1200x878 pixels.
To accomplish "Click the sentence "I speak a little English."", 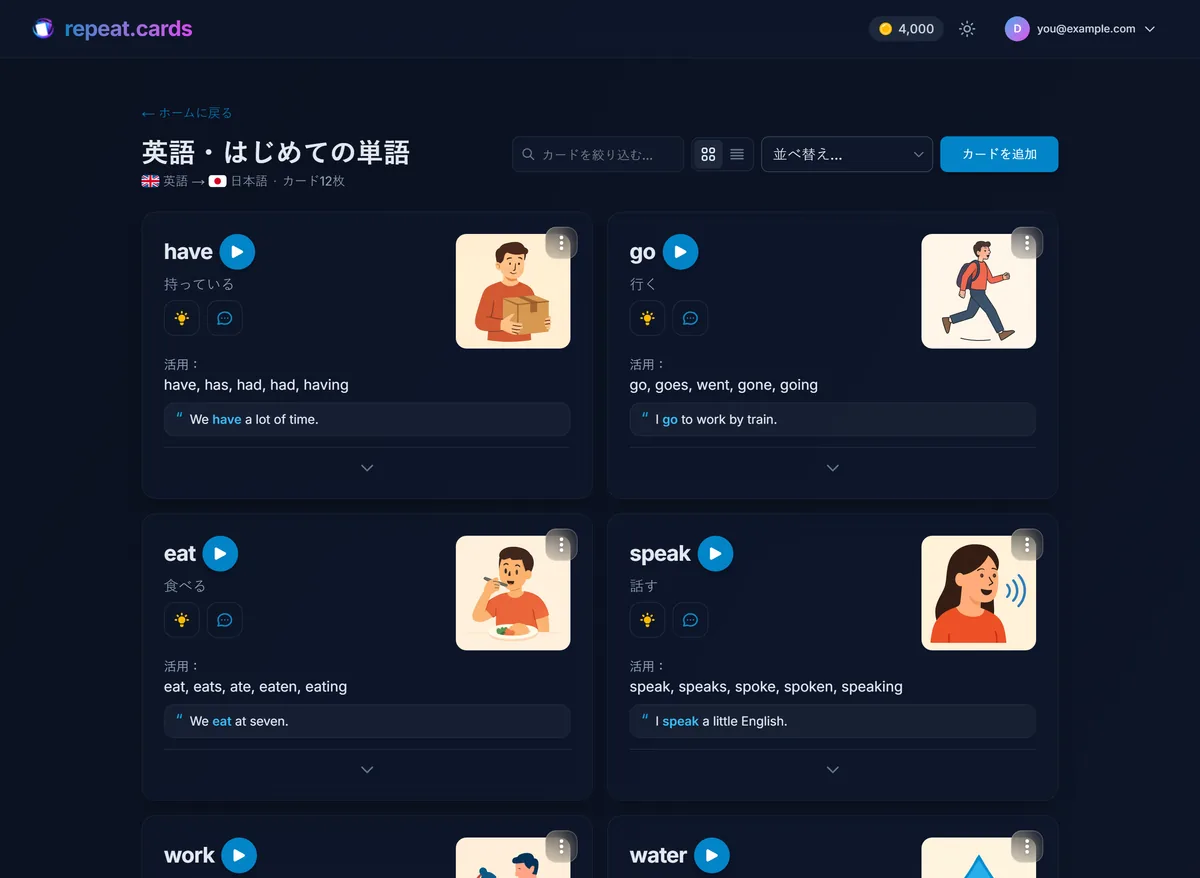I will click(721, 722).
